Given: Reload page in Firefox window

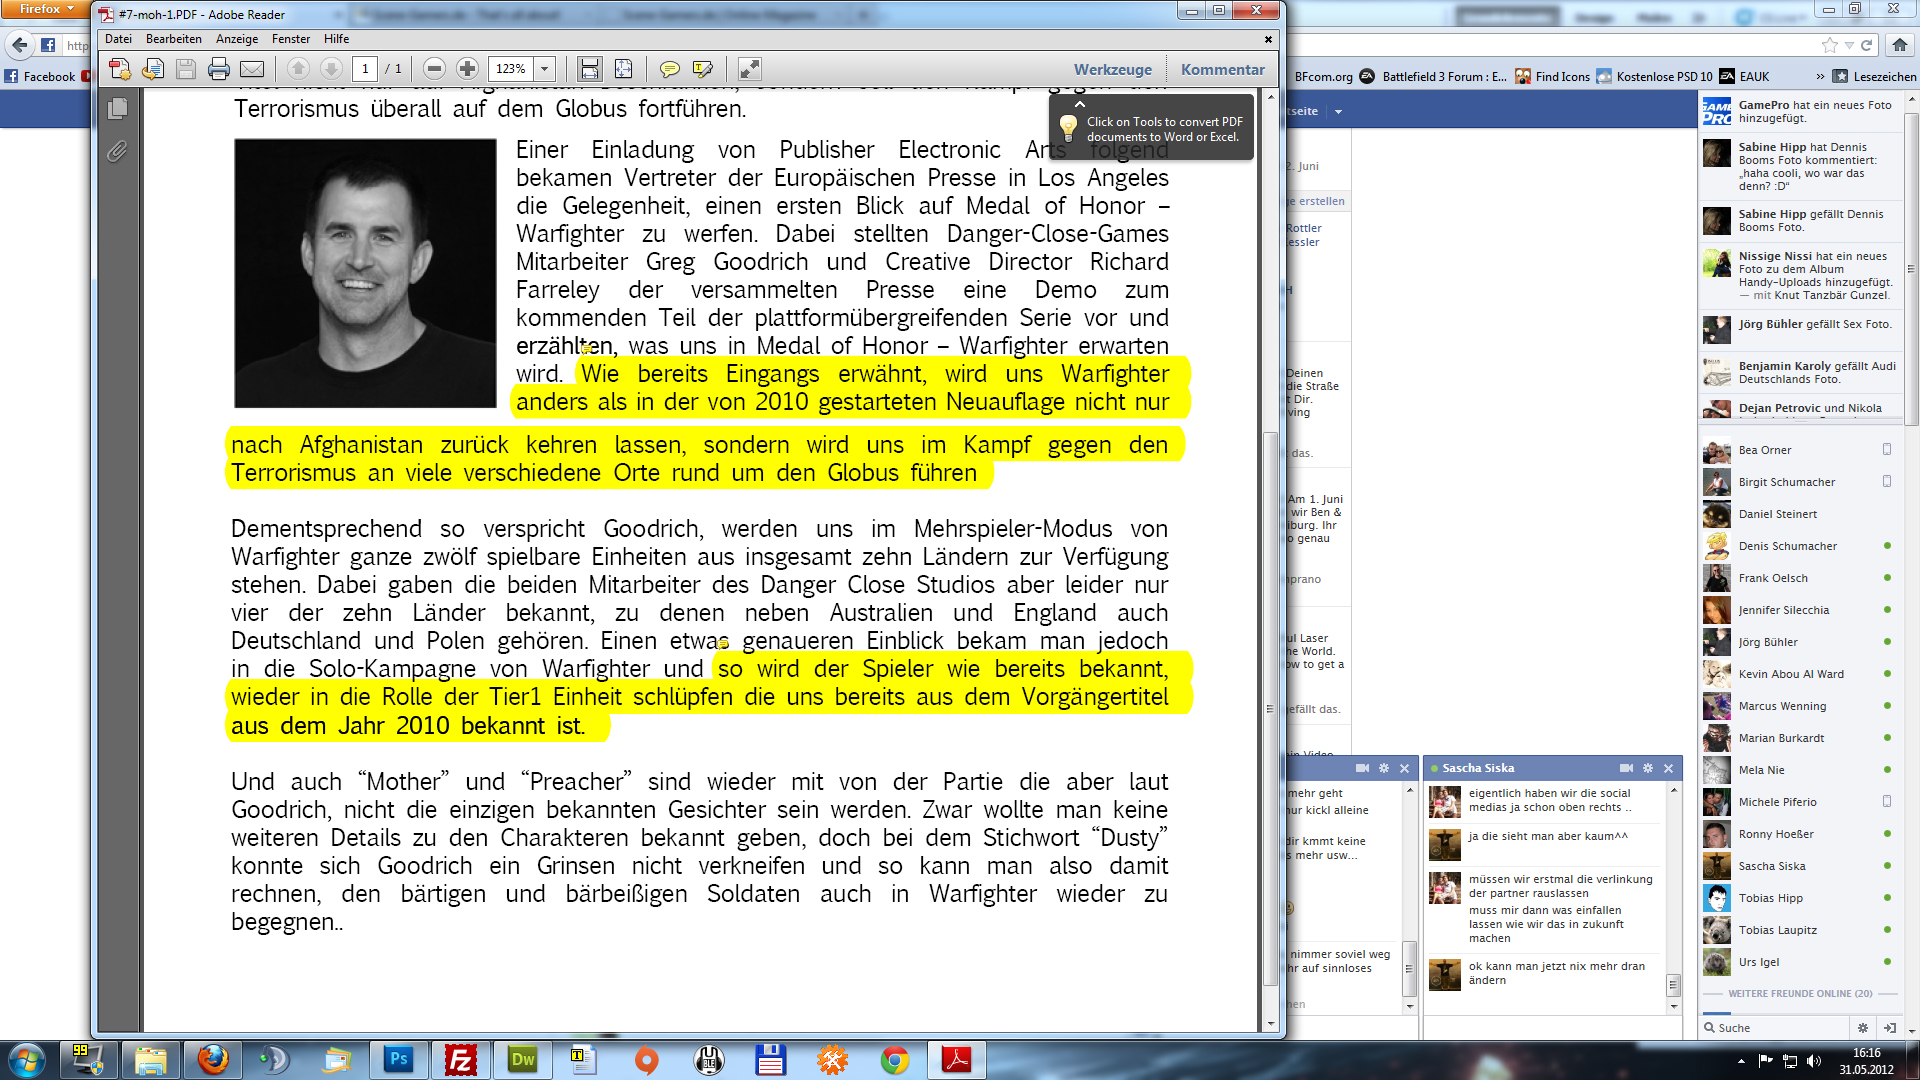Looking at the screenshot, I should click(1866, 45).
